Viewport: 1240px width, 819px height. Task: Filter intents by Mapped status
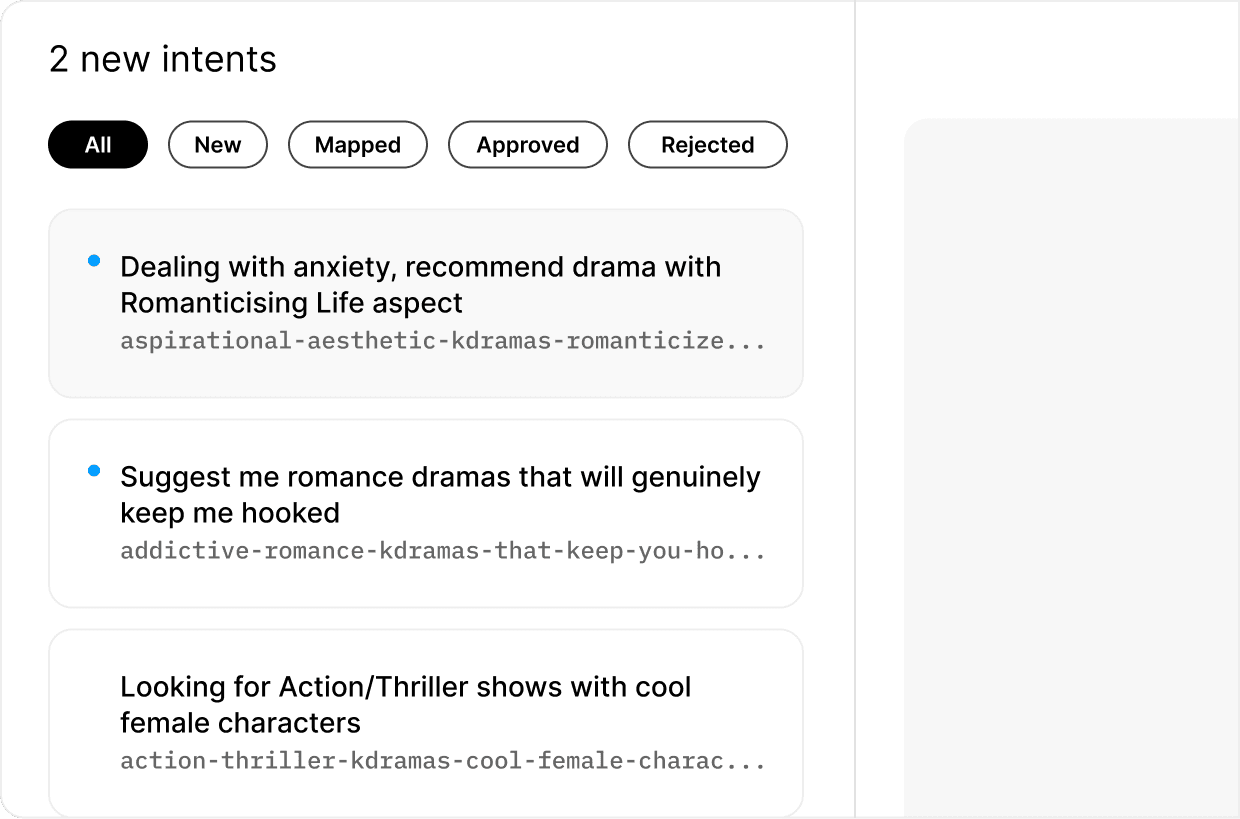click(357, 144)
